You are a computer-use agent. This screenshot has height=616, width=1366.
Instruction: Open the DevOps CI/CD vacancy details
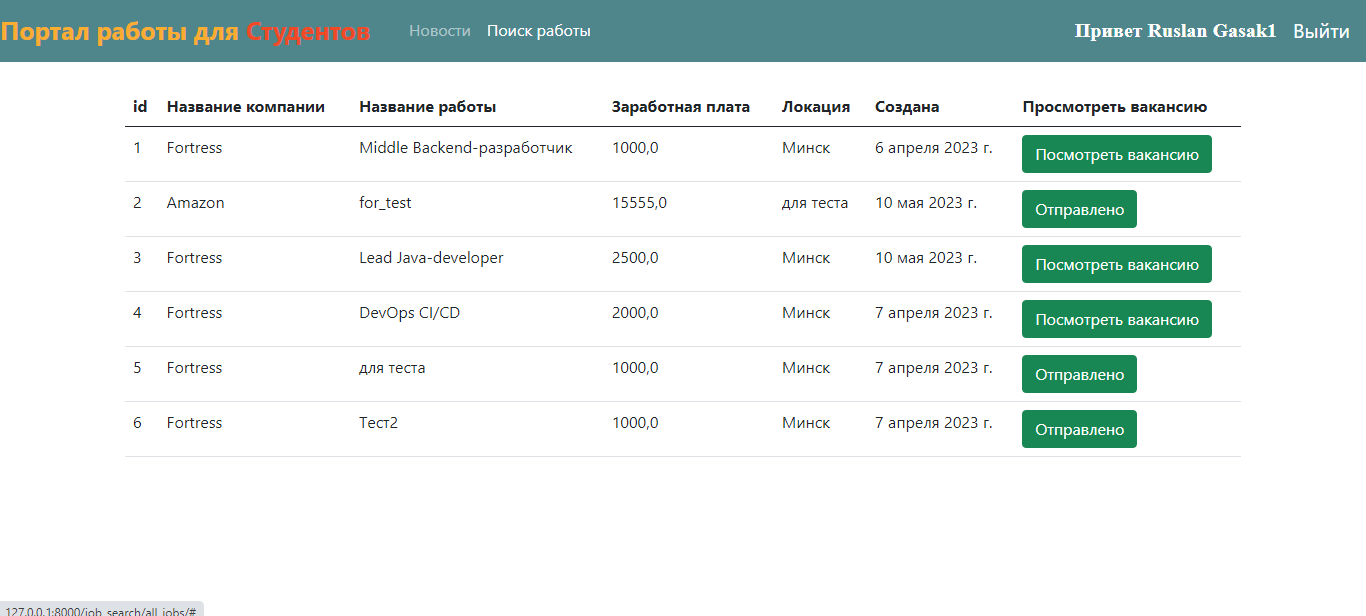click(1117, 319)
